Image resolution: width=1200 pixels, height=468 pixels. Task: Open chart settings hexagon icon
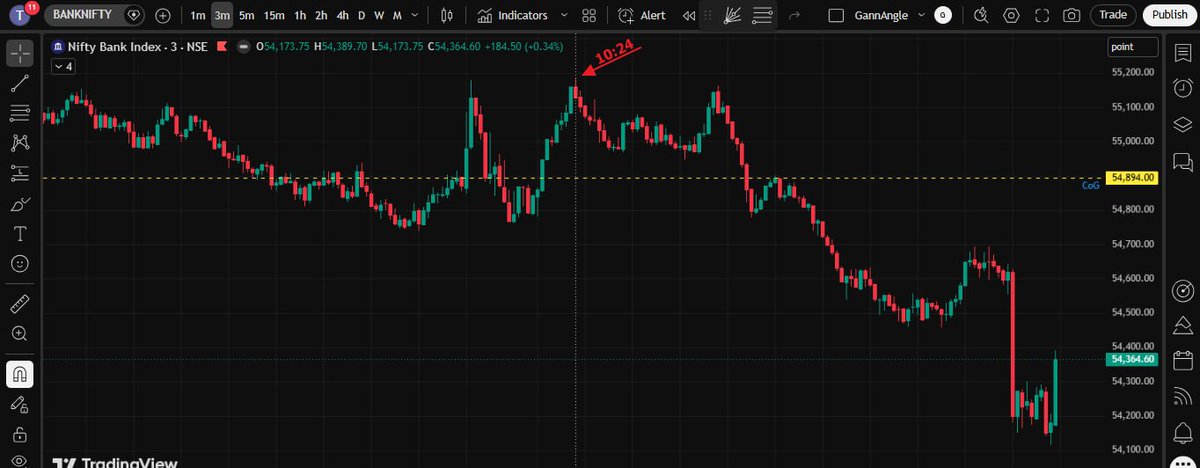click(1012, 15)
